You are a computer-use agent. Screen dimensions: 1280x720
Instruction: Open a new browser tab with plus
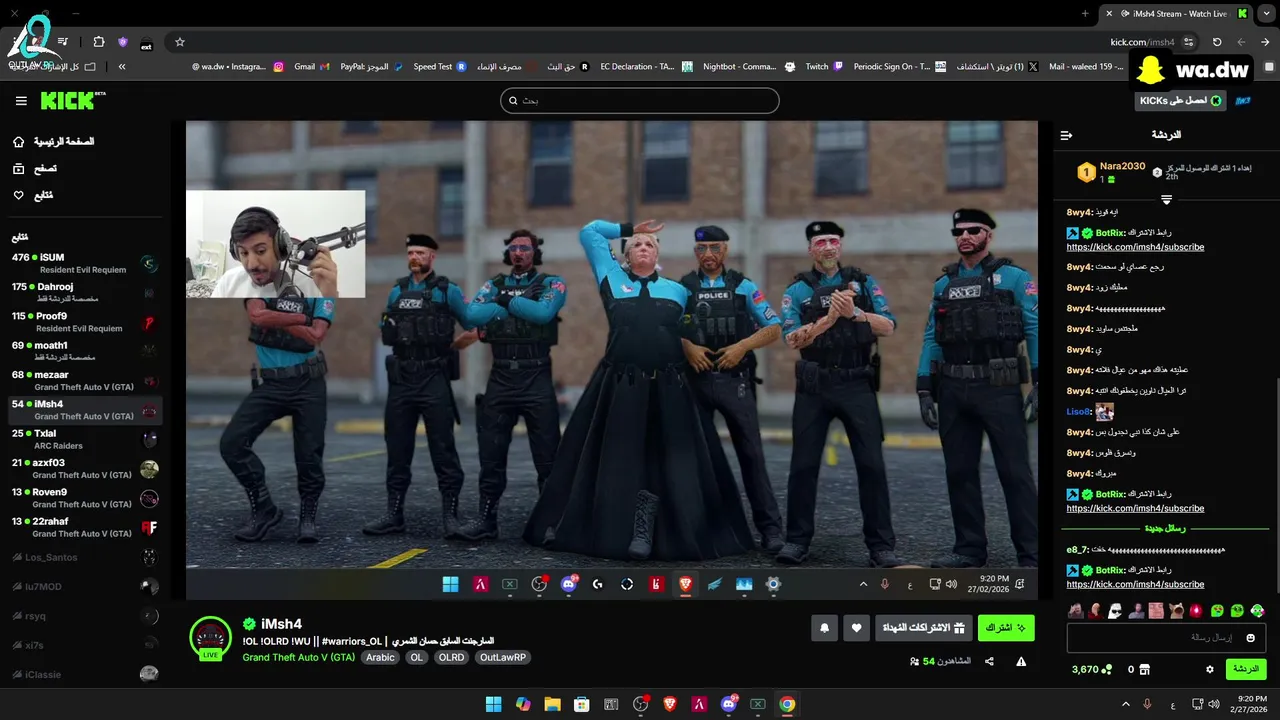pos(1085,14)
